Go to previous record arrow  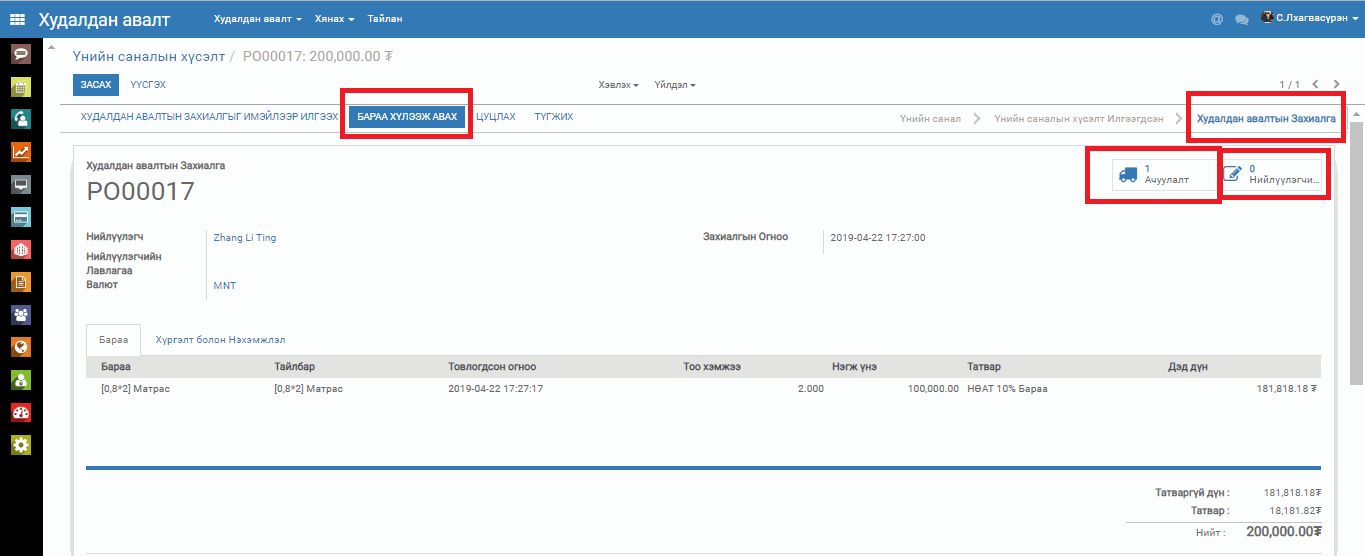click(1315, 85)
